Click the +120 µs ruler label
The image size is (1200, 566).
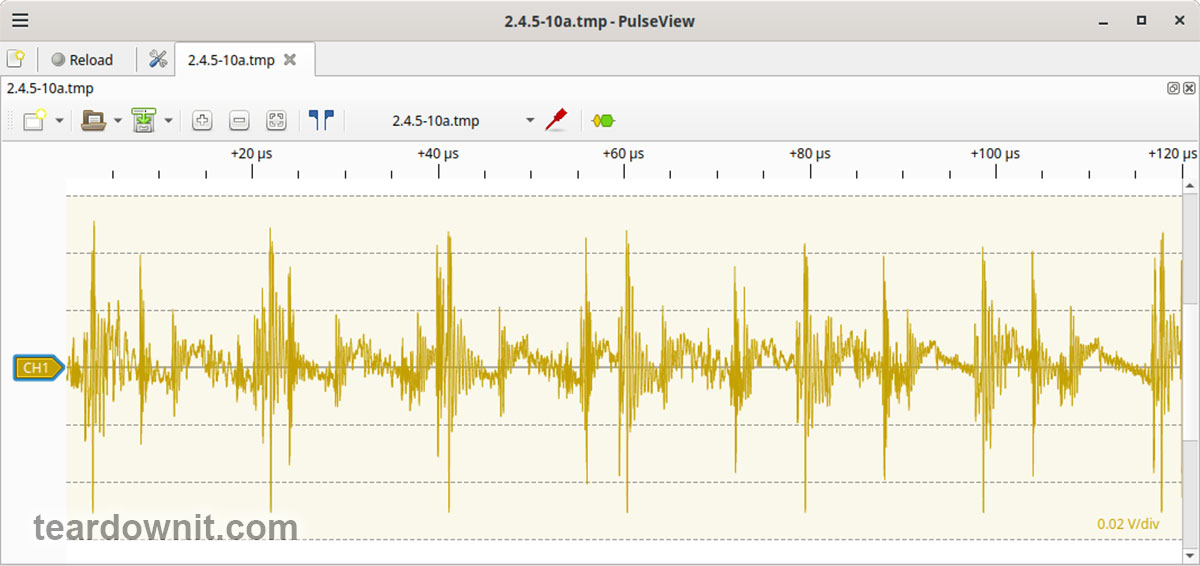pos(1172,154)
